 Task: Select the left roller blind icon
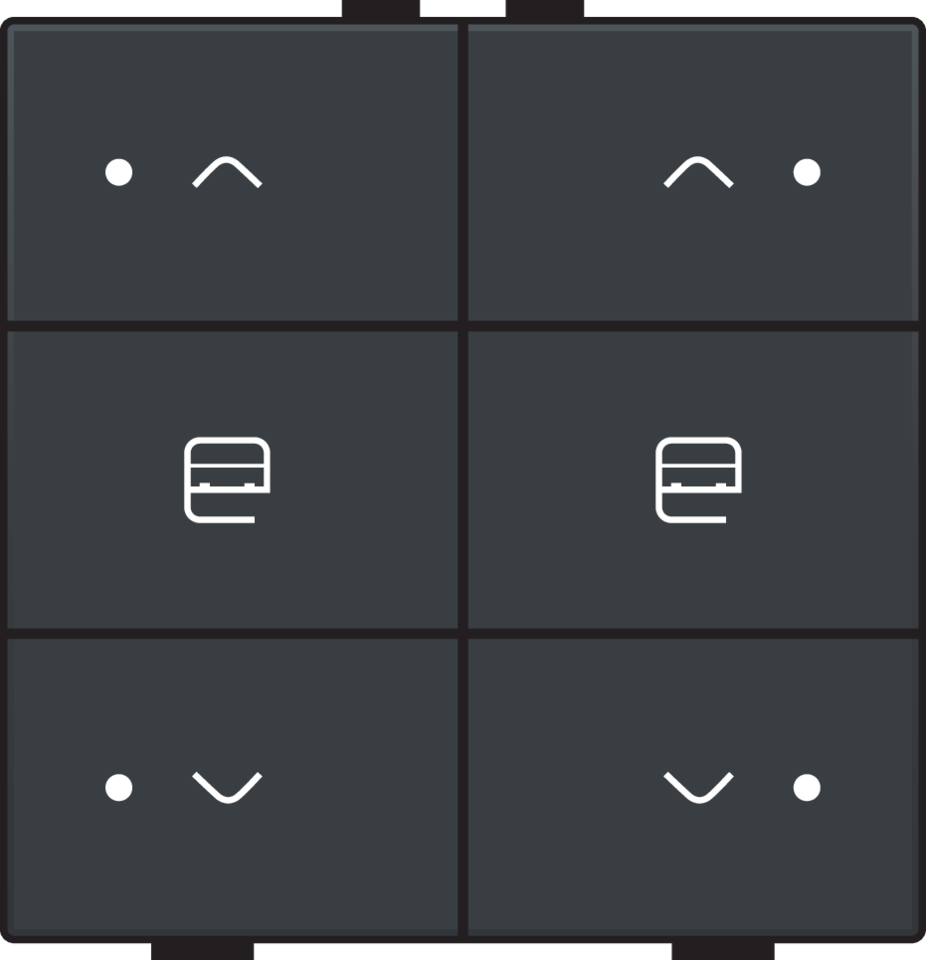point(227,480)
